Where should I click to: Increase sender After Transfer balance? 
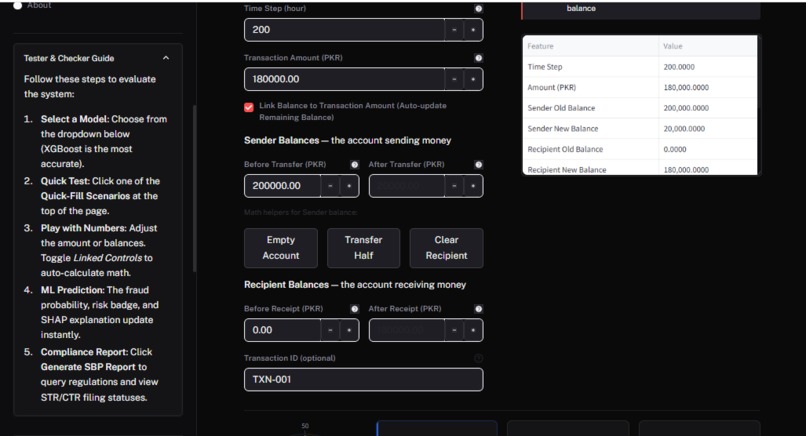tap(473, 186)
